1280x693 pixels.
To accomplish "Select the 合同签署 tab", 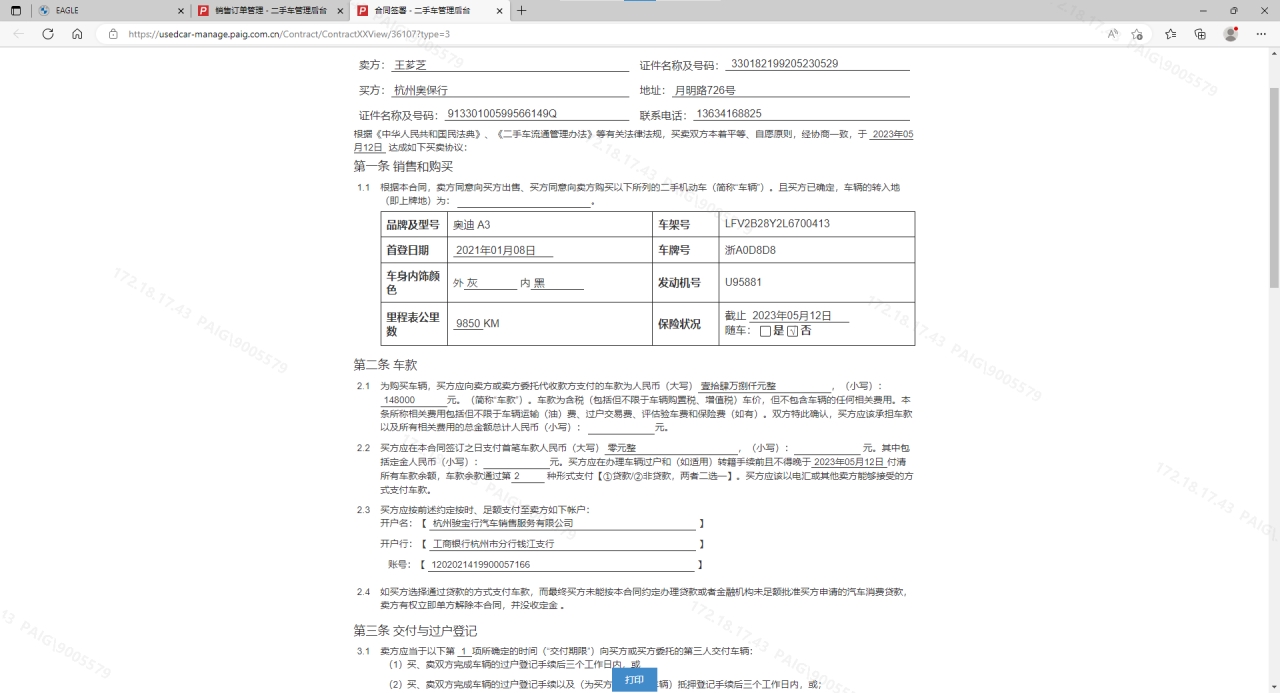I will 429,11.
